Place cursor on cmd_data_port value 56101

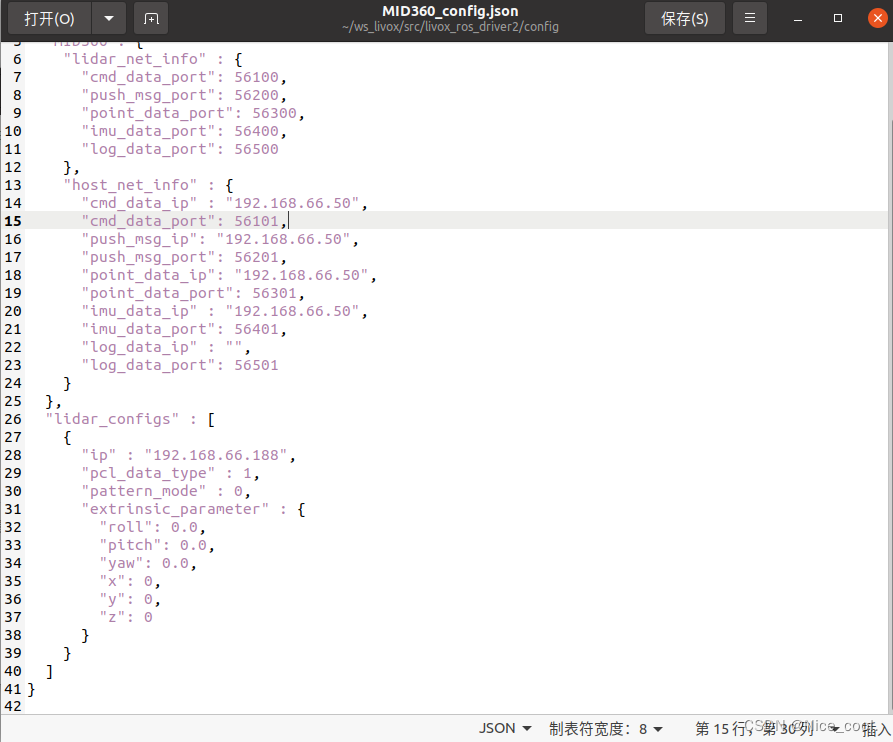point(258,221)
